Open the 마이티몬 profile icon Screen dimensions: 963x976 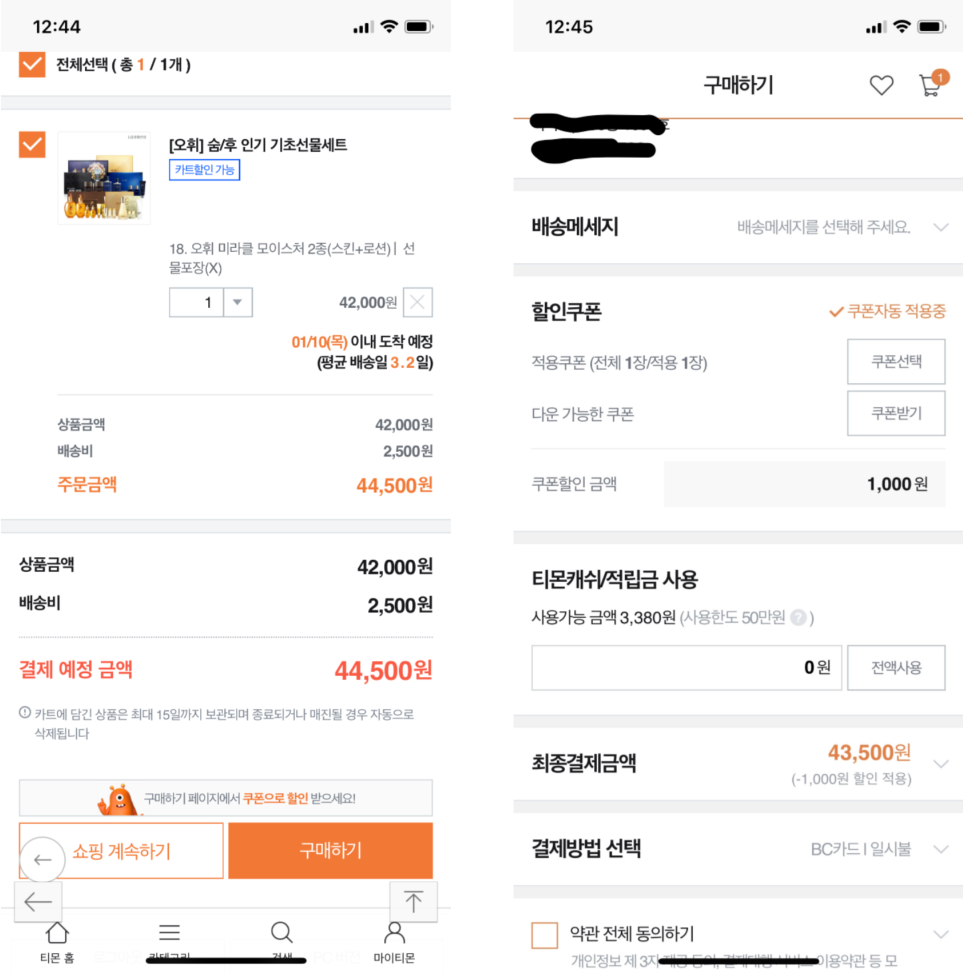point(394,932)
